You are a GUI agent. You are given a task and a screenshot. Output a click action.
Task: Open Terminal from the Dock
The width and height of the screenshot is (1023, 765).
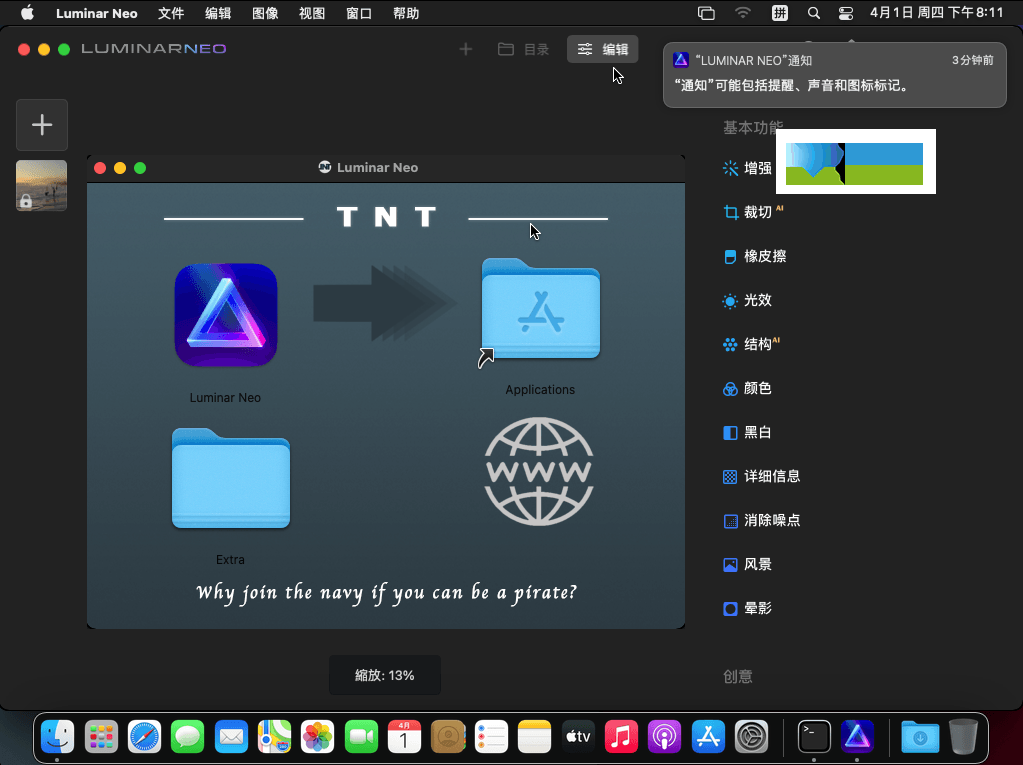point(814,737)
